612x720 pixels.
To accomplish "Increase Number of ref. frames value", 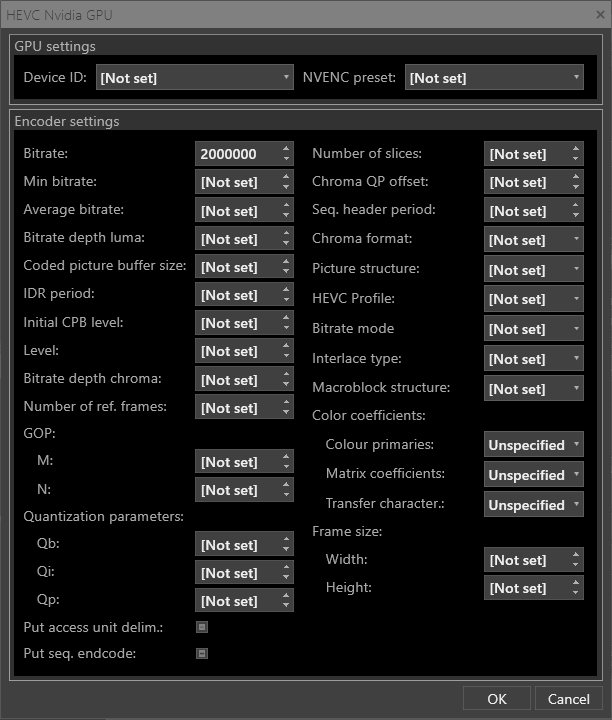I will tap(286, 401).
